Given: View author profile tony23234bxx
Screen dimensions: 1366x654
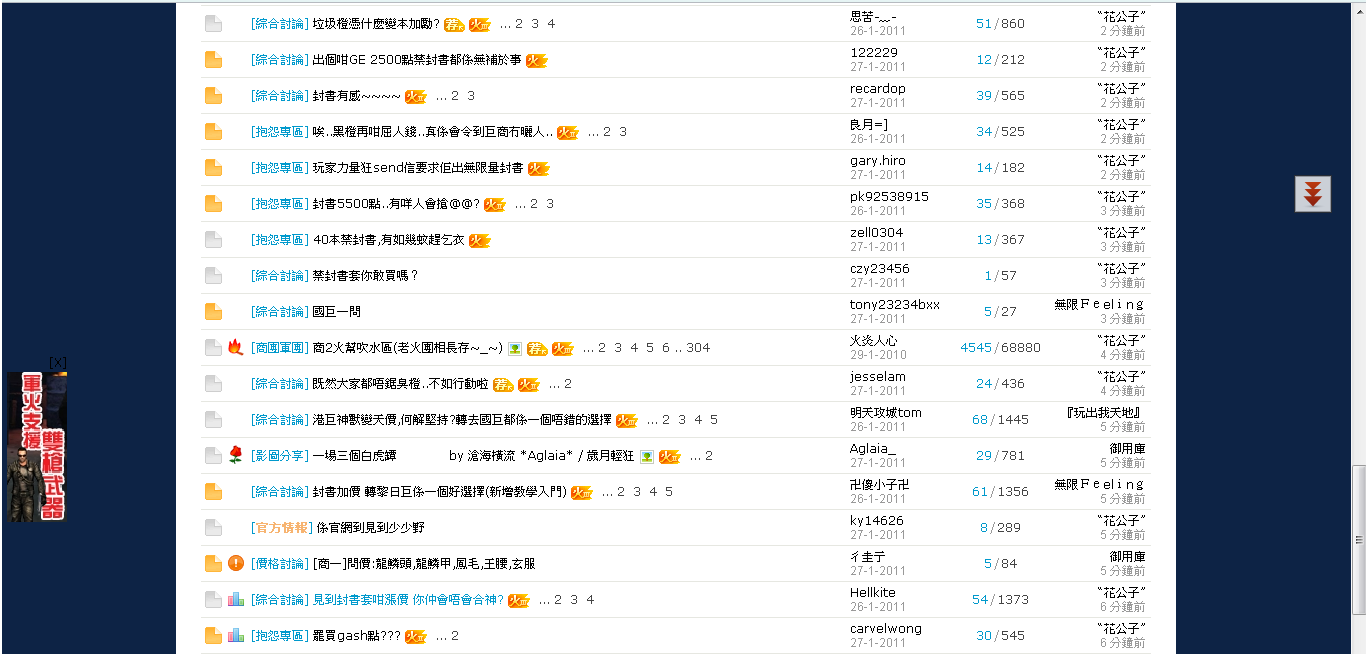Looking at the screenshot, I should [895, 305].
